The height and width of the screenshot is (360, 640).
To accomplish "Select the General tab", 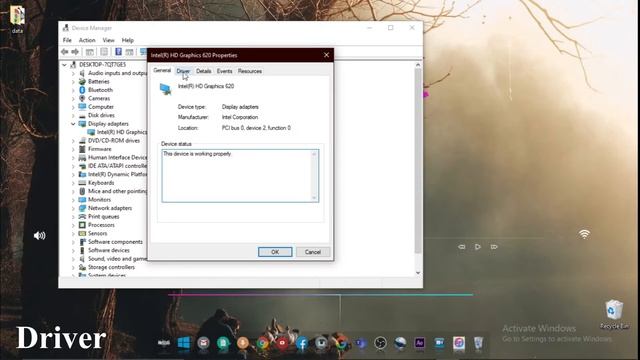I will [162, 70].
